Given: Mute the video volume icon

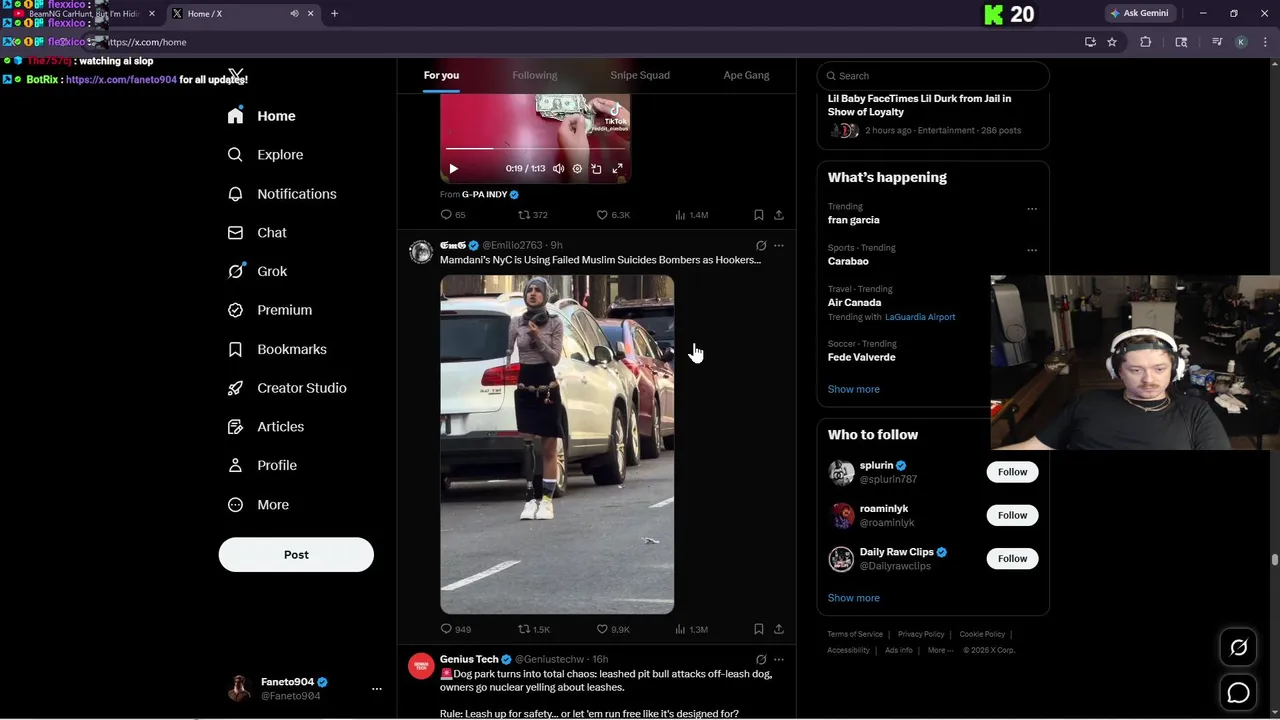Looking at the screenshot, I should tap(559, 169).
